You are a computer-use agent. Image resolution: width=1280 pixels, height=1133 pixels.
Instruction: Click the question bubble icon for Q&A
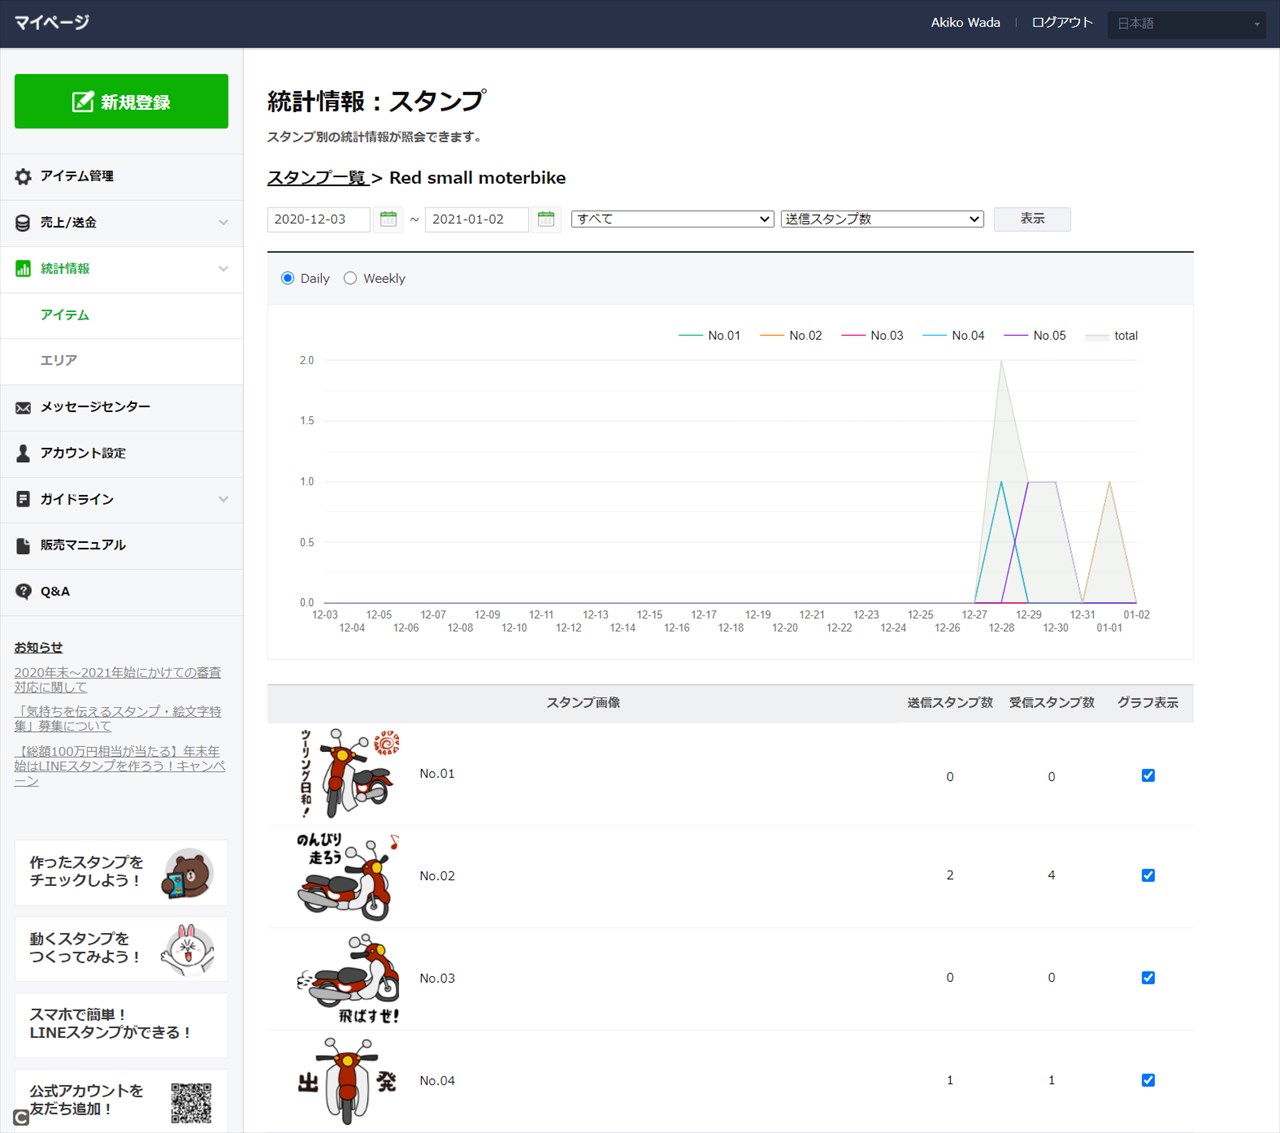pyautogui.click(x=23, y=592)
